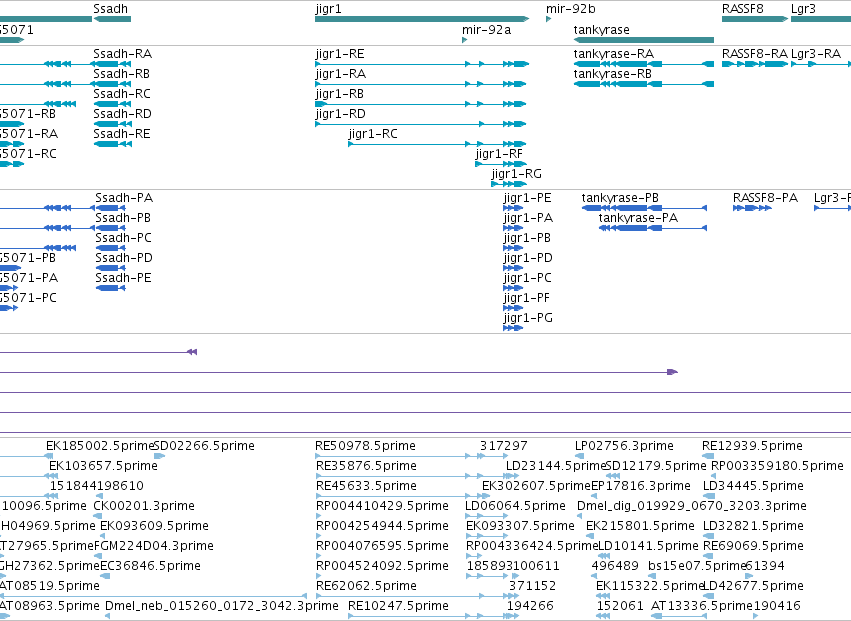The height and width of the screenshot is (621, 851).
Task: Select transcript Ssadh-RA label
Action: [x=122, y=54]
